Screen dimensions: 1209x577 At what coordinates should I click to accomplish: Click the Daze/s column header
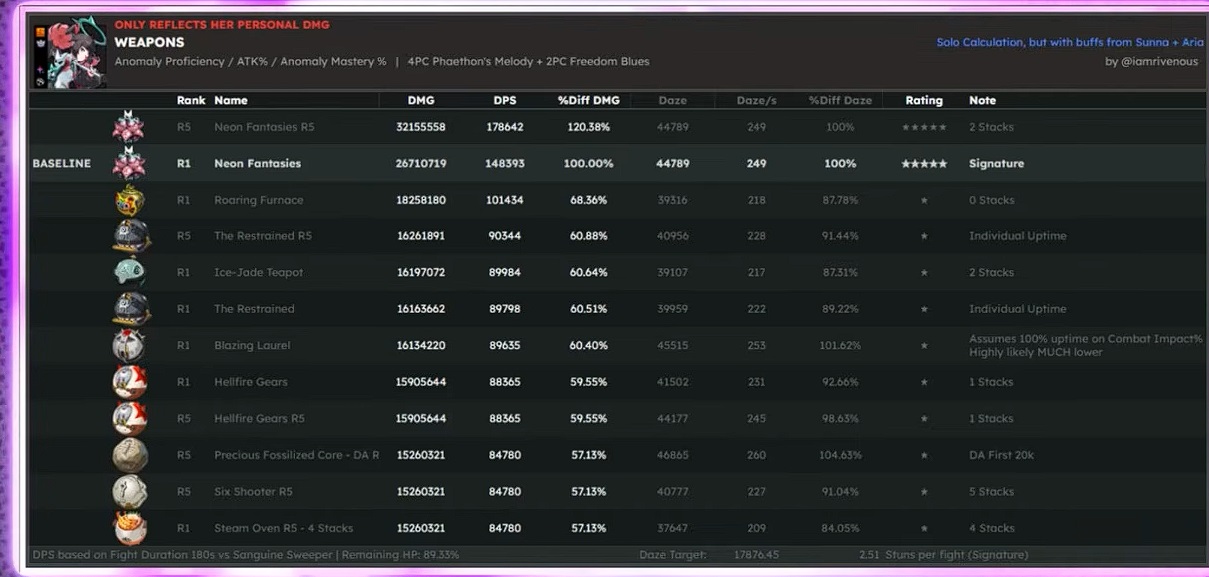[x=756, y=100]
